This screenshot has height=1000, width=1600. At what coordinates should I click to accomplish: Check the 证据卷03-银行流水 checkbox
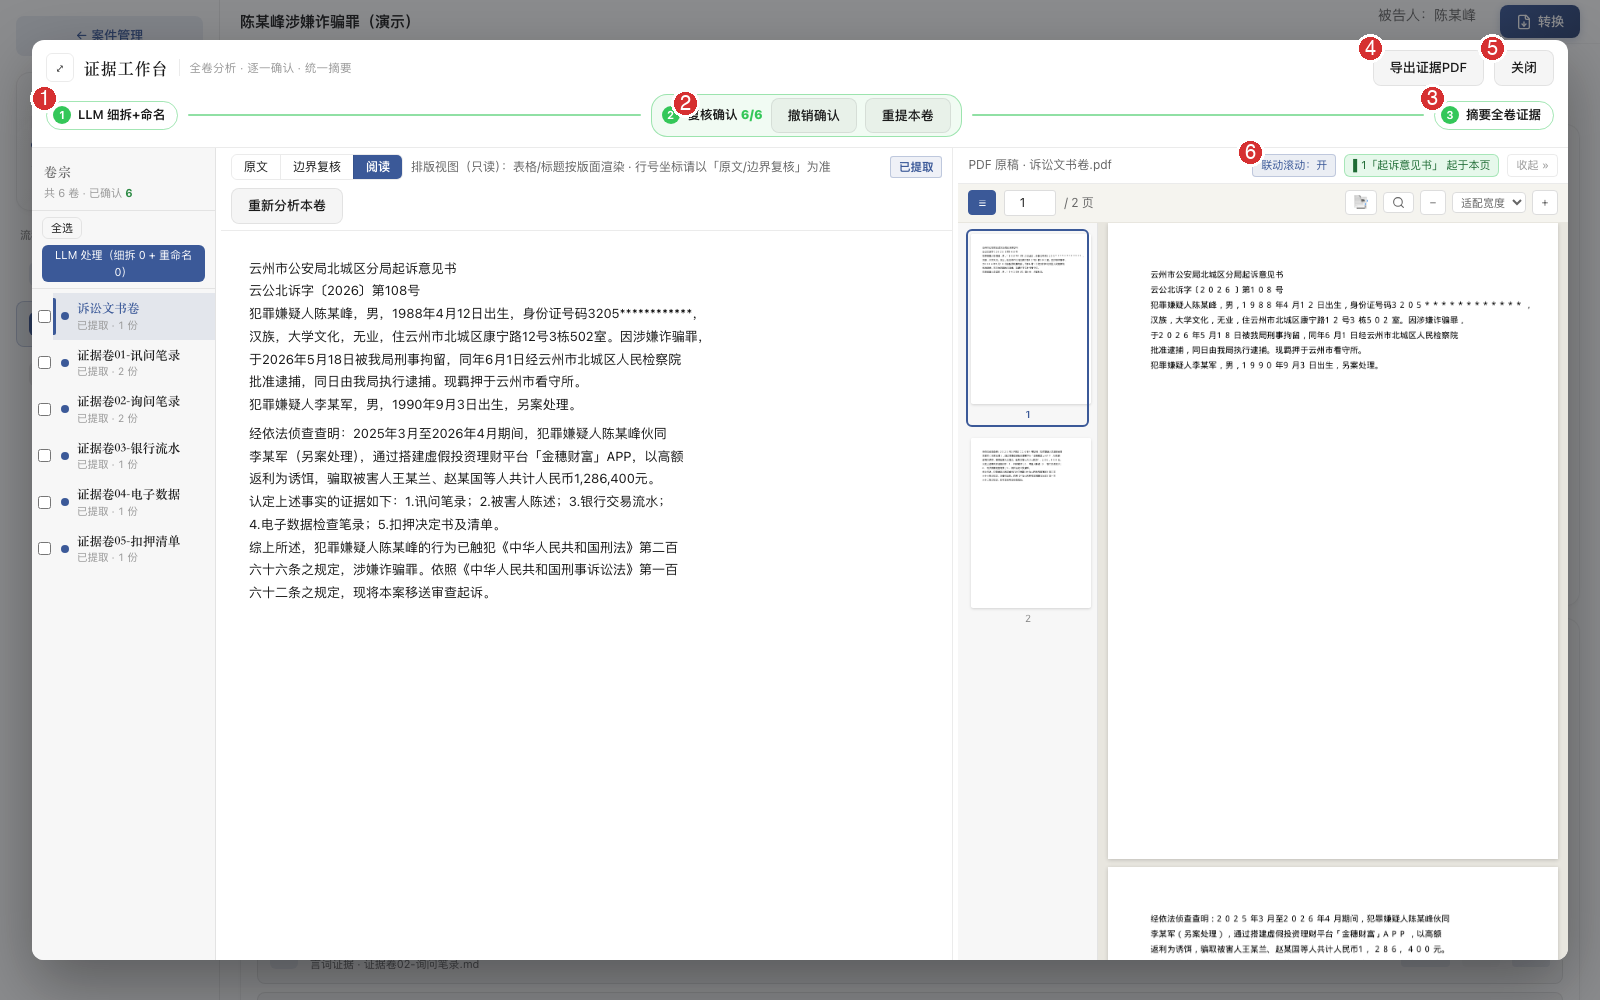coord(44,455)
